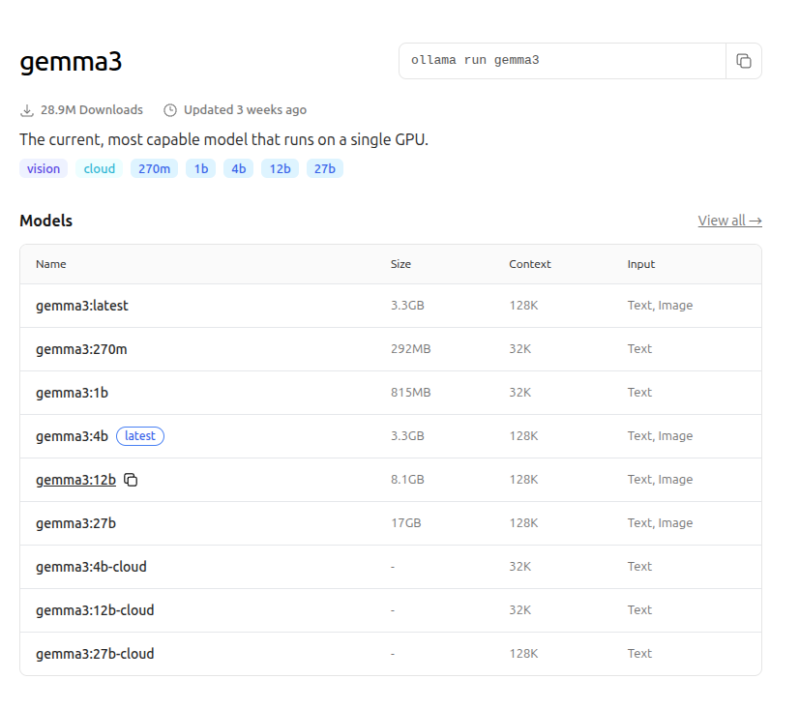The image size is (800, 709).
Task: Choose the 270m size tag
Action: point(154,169)
